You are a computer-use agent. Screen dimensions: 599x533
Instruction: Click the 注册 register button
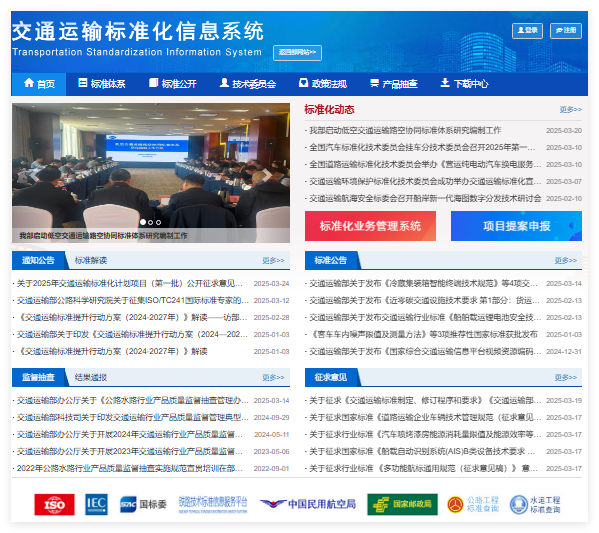coord(566,31)
